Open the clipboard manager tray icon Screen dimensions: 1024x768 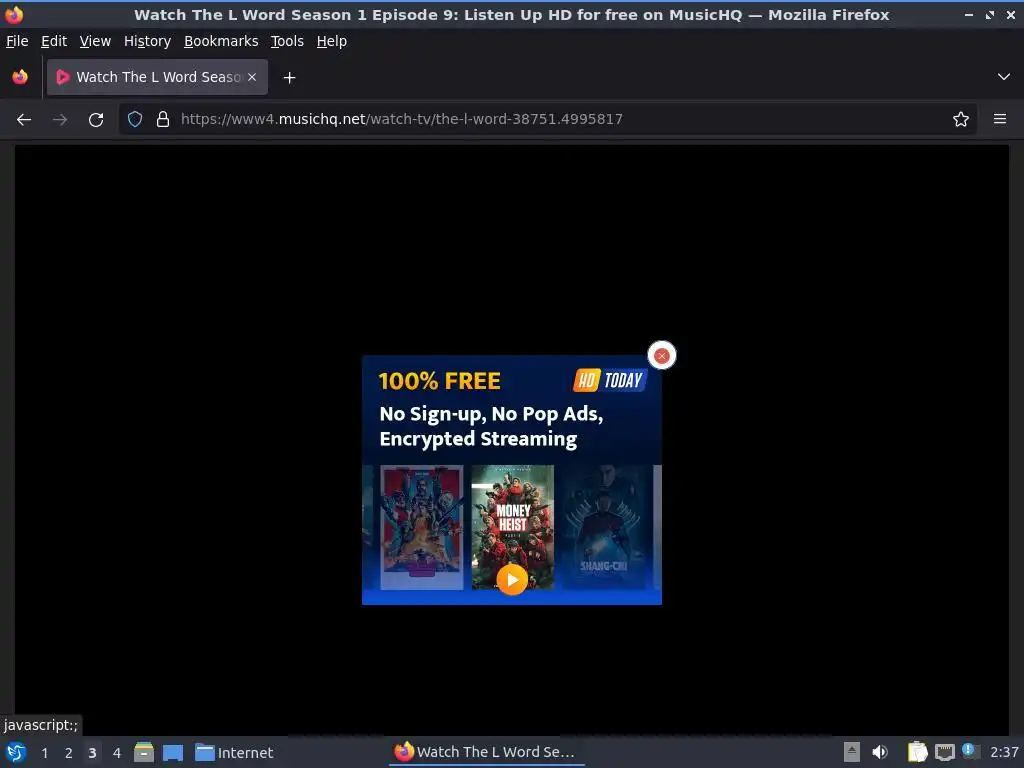click(917, 752)
